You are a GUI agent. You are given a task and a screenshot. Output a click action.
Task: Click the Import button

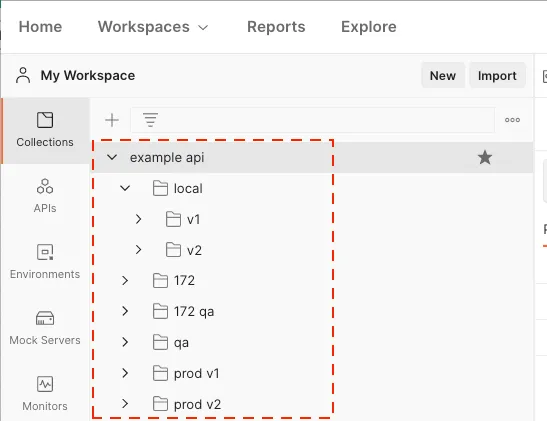tap(497, 75)
